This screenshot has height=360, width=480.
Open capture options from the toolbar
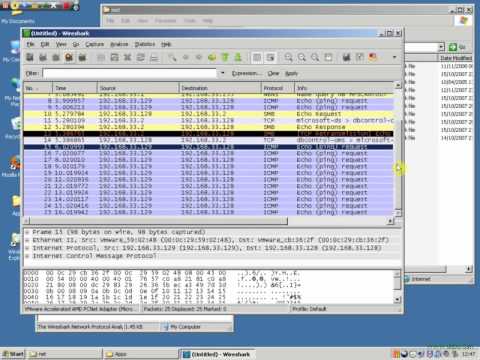click(x=43, y=57)
